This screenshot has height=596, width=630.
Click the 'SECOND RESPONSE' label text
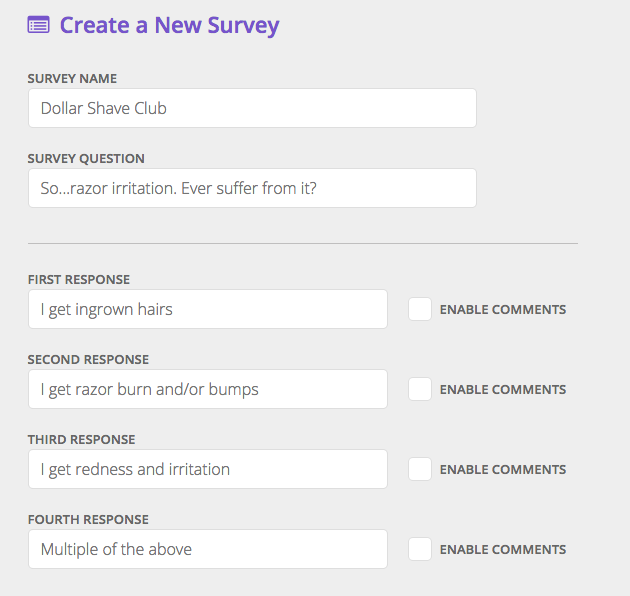(88, 359)
